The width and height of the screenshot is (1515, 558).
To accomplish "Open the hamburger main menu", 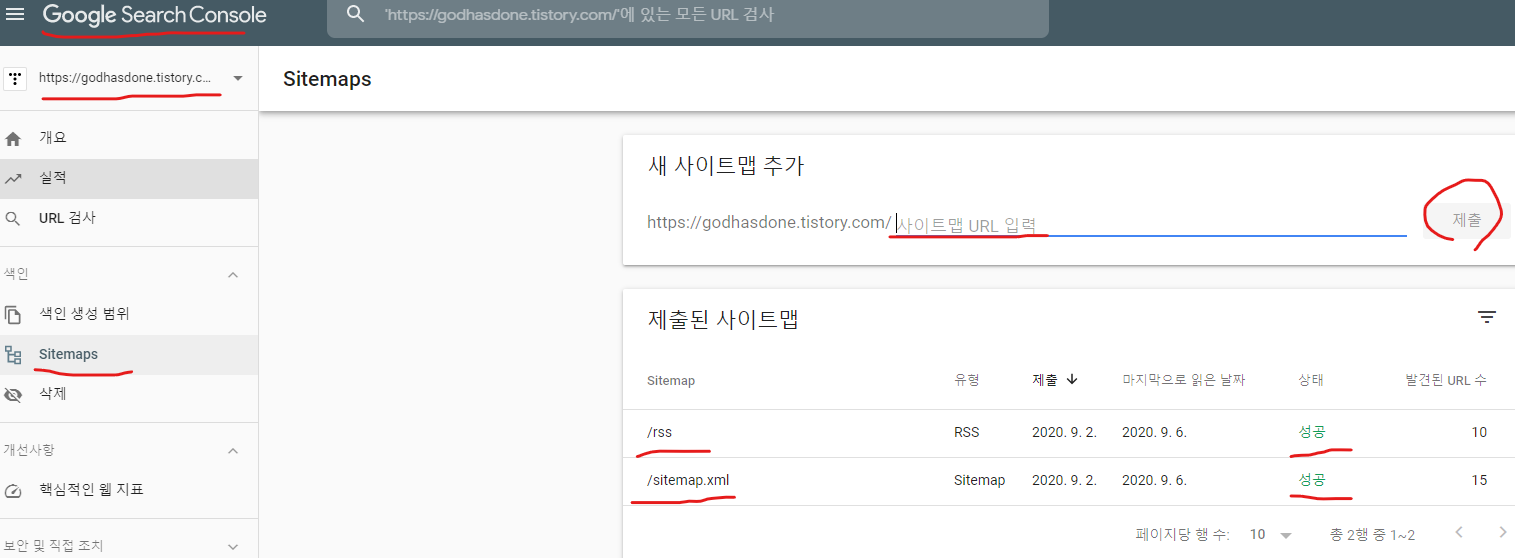I will click(x=15, y=15).
